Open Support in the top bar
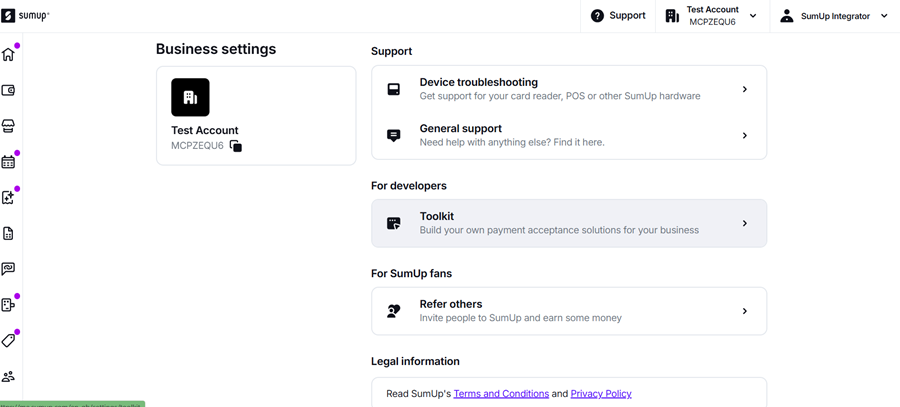The image size is (900, 407). pos(618,16)
